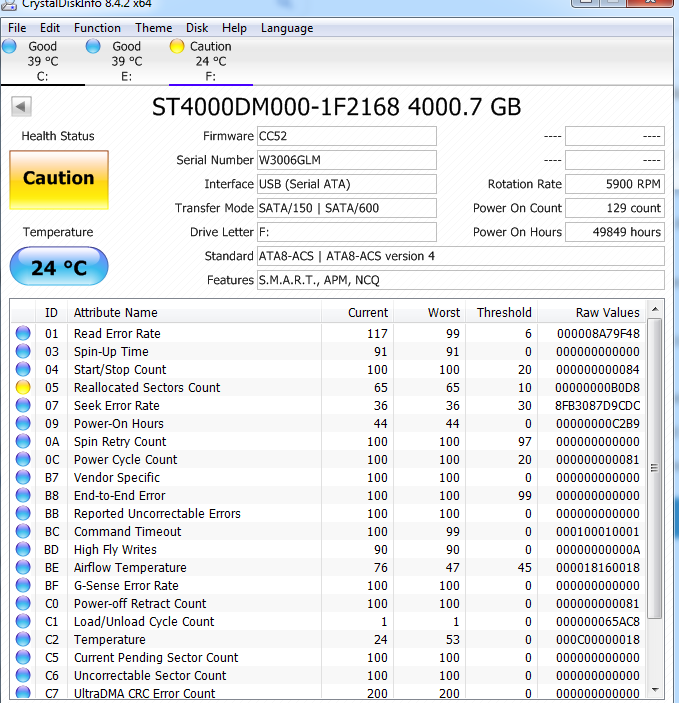Click the Threshold column header

coord(501,312)
